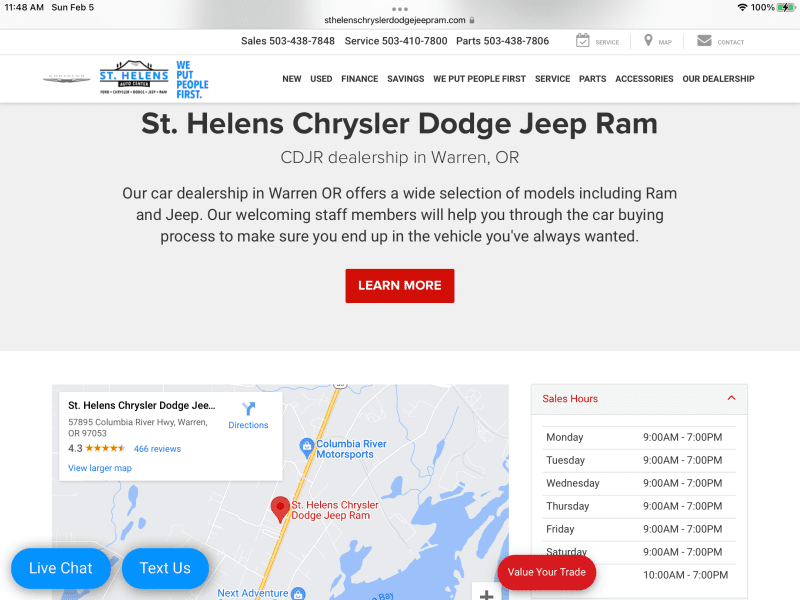Click the St. Helens Auto Center logo
The image size is (800, 600).
click(x=134, y=77)
